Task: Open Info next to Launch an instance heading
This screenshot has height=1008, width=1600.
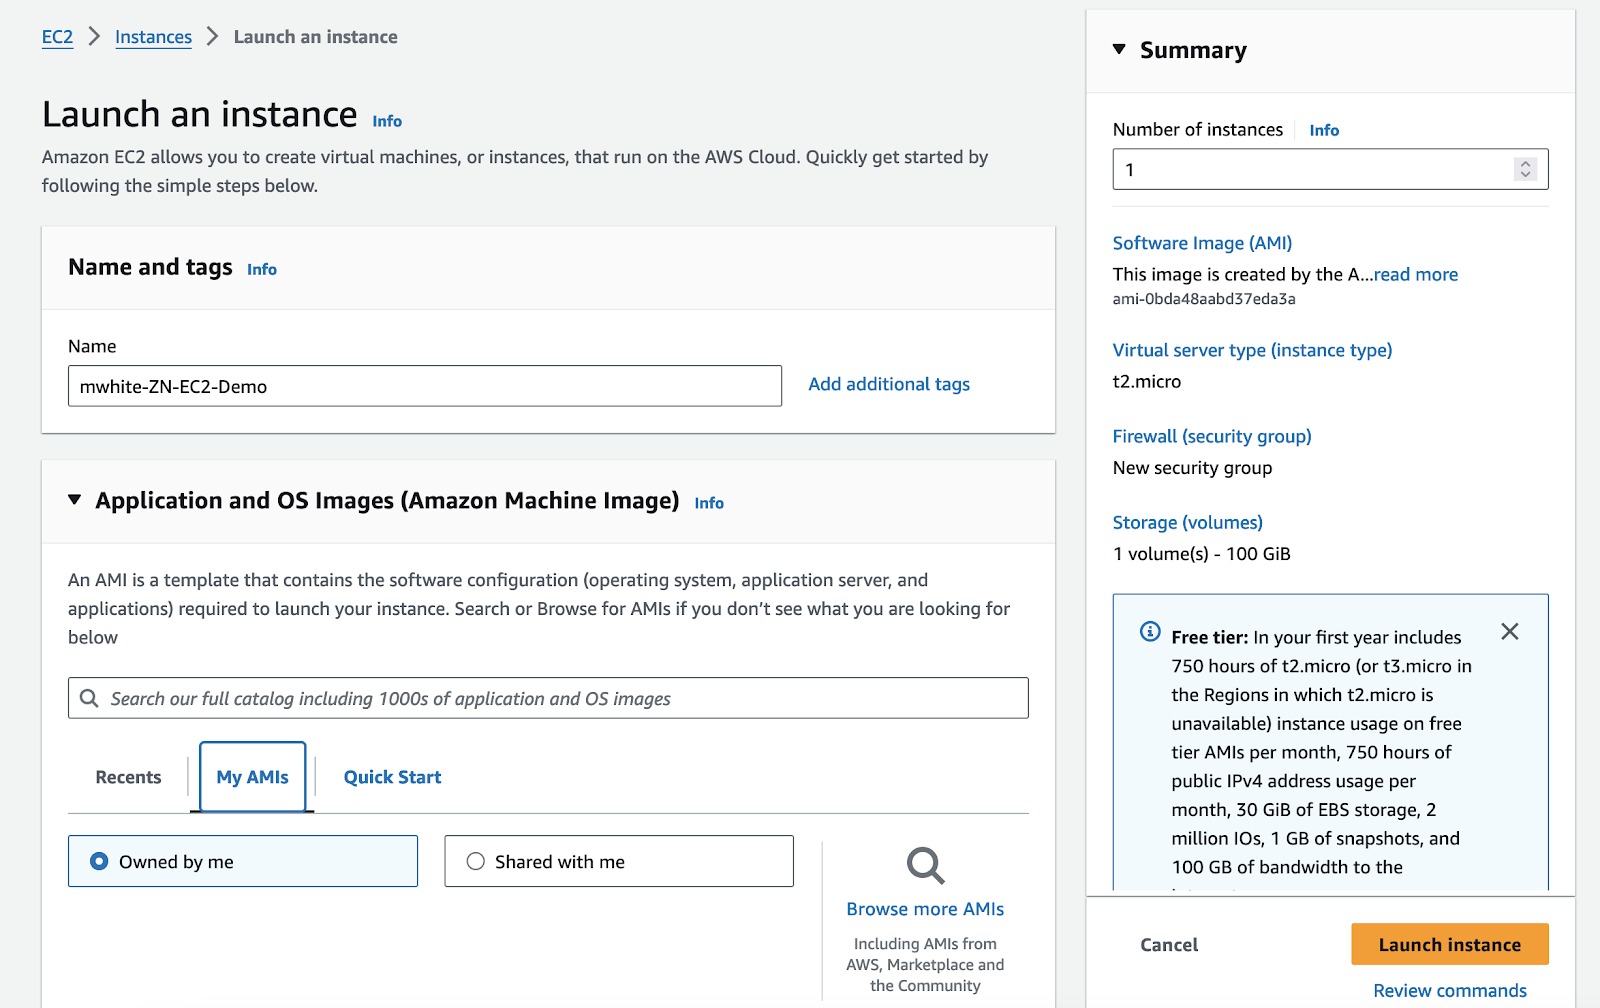Action: (387, 121)
